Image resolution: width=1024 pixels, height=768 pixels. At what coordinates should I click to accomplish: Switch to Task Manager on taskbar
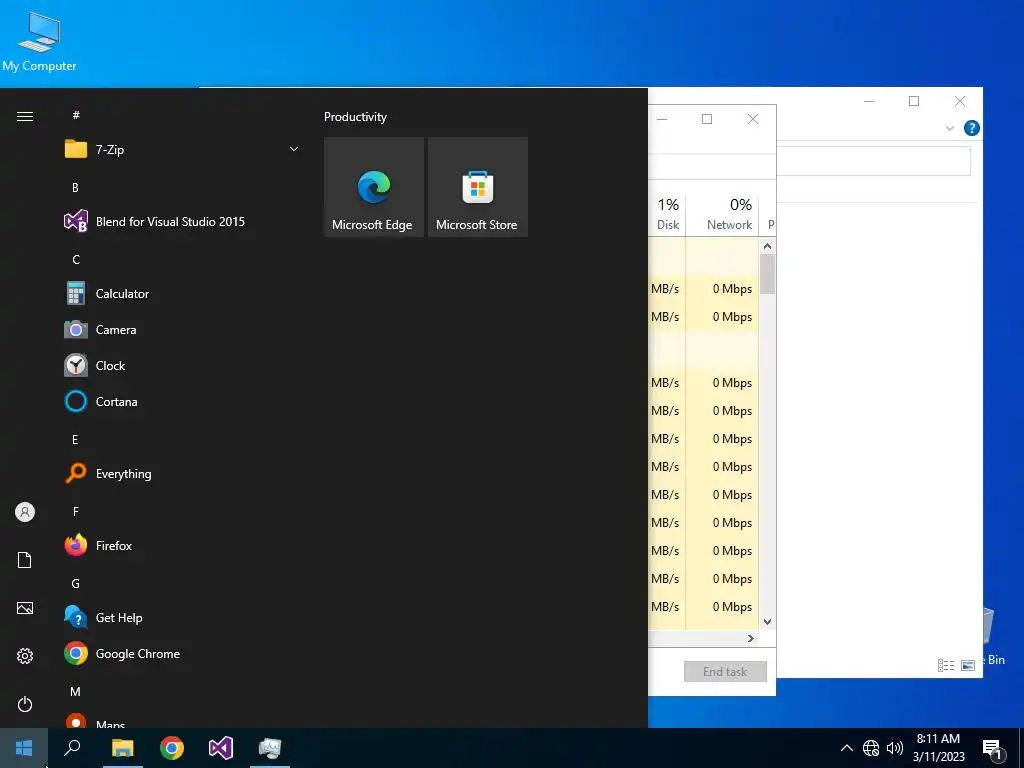(270, 748)
